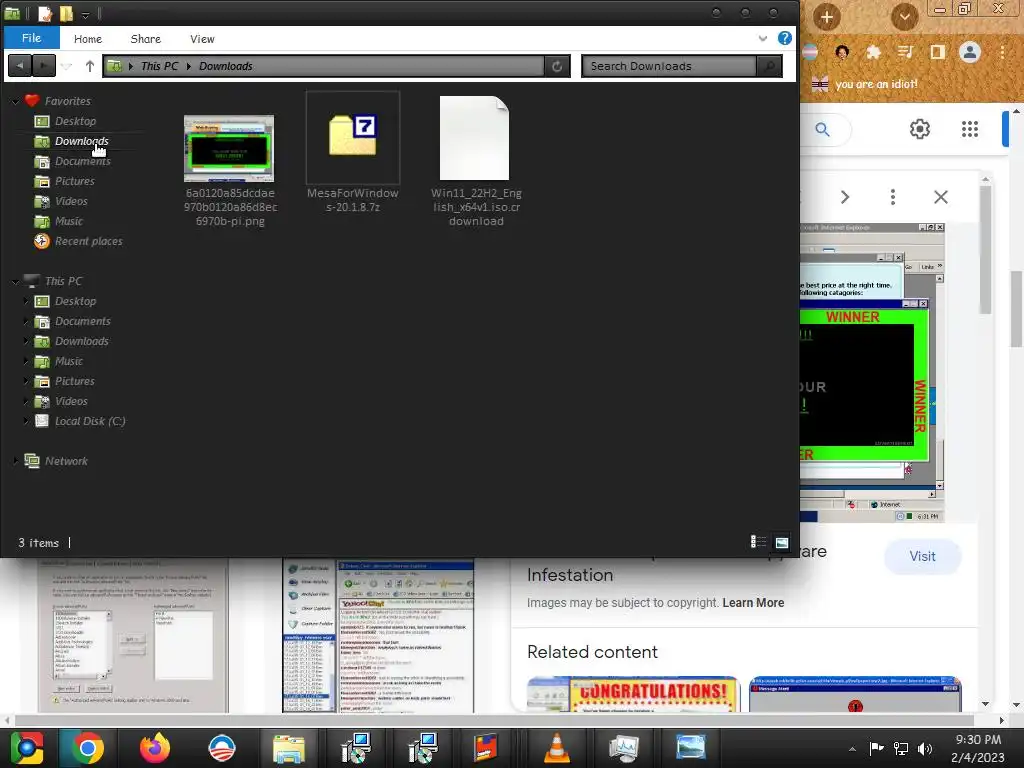Click the properties icon in Explorer title bar
The height and width of the screenshot is (768, 1024).
pyautogui.click(x=44, y=13)
